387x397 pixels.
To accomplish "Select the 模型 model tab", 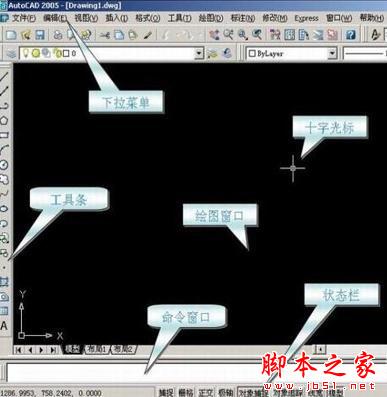I will 73,349.
